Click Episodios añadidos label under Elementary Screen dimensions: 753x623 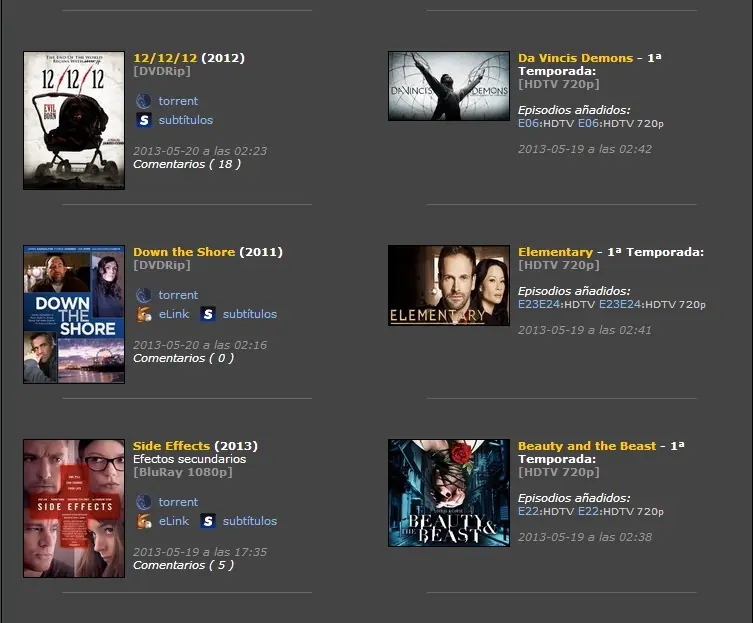574,291
